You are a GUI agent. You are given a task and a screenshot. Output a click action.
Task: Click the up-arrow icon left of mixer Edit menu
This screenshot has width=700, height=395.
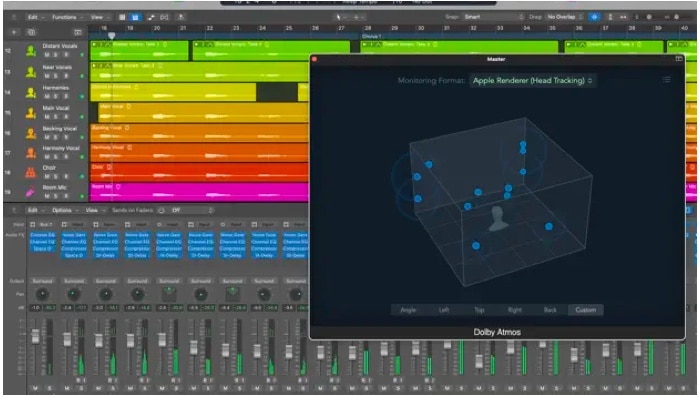coord(14,210)
